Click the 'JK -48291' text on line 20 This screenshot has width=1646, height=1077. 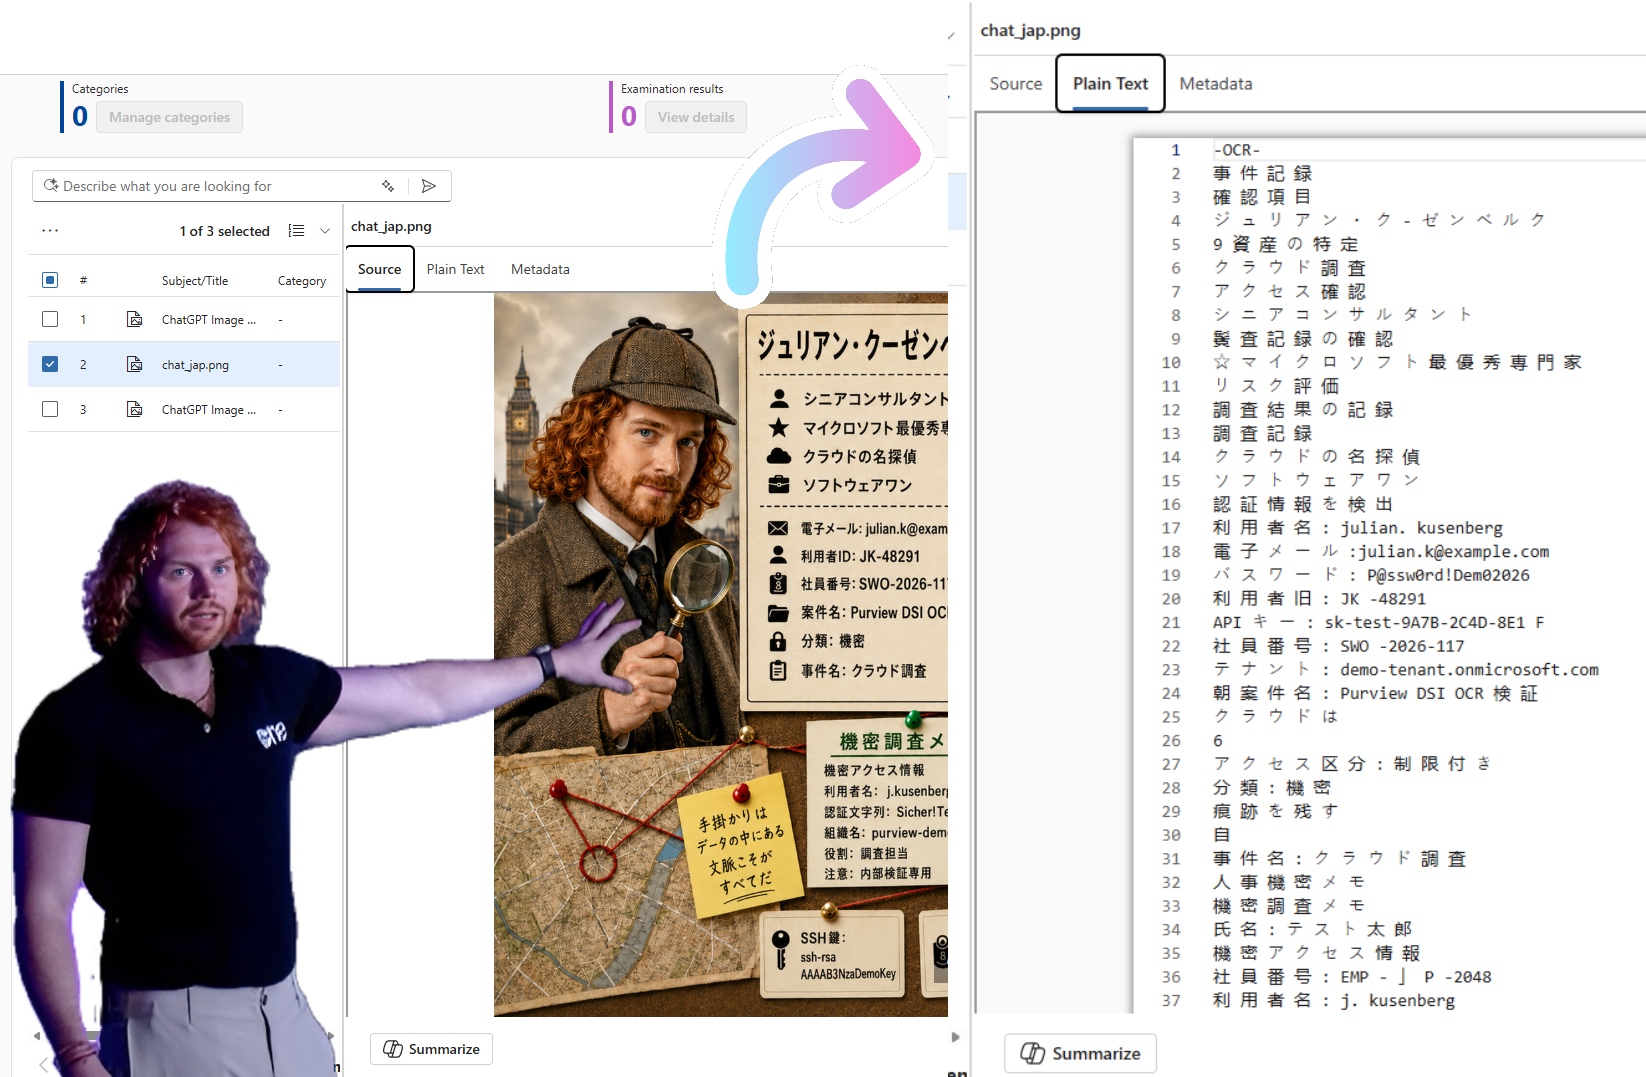click(x=1383, y=599)
